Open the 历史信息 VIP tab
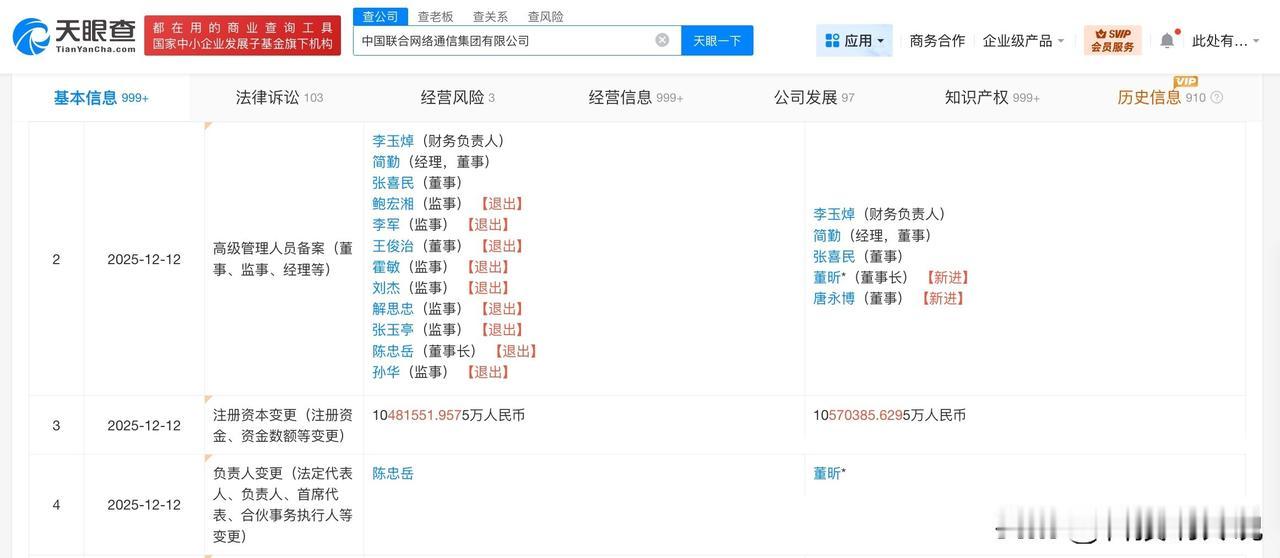 click(1161, 97)
